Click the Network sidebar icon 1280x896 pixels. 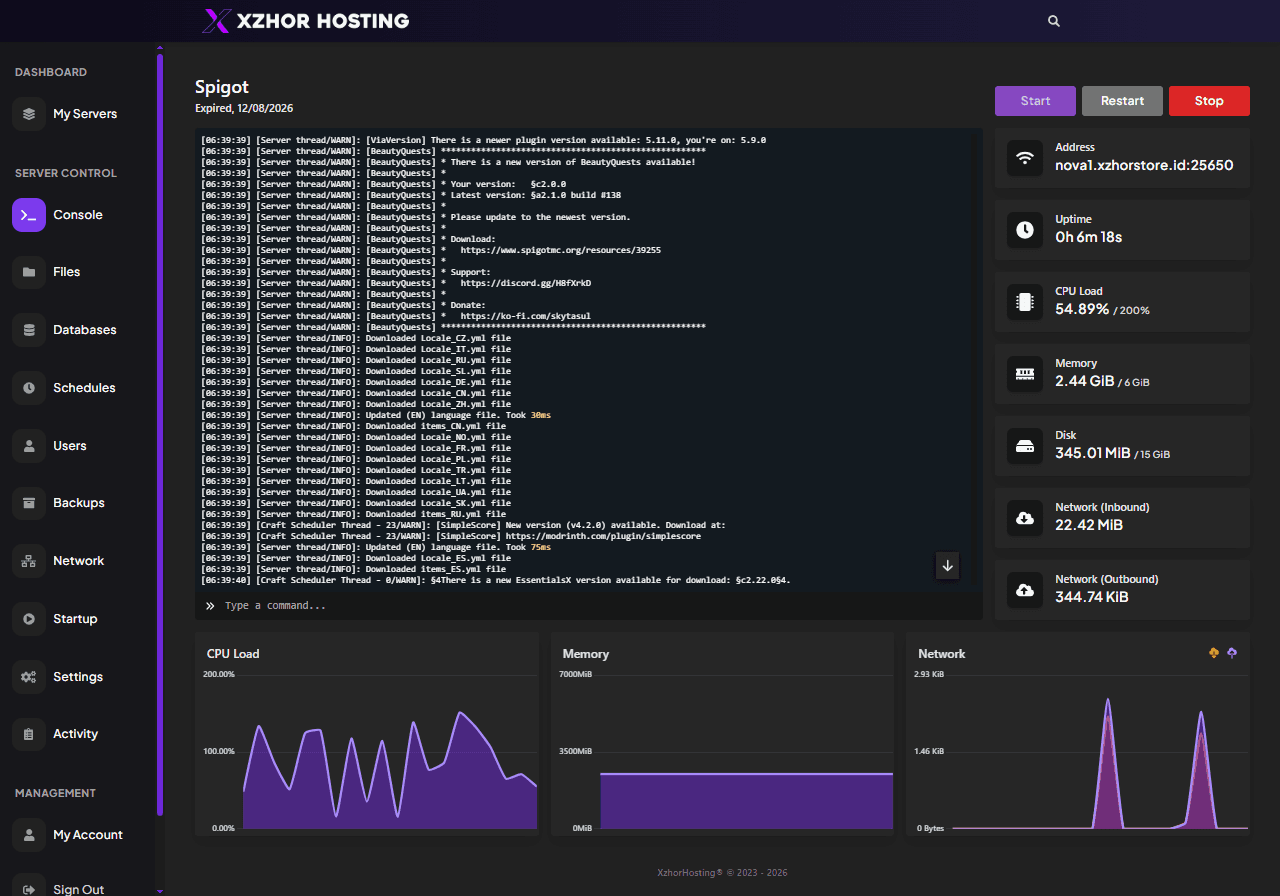tap(29, 561)
